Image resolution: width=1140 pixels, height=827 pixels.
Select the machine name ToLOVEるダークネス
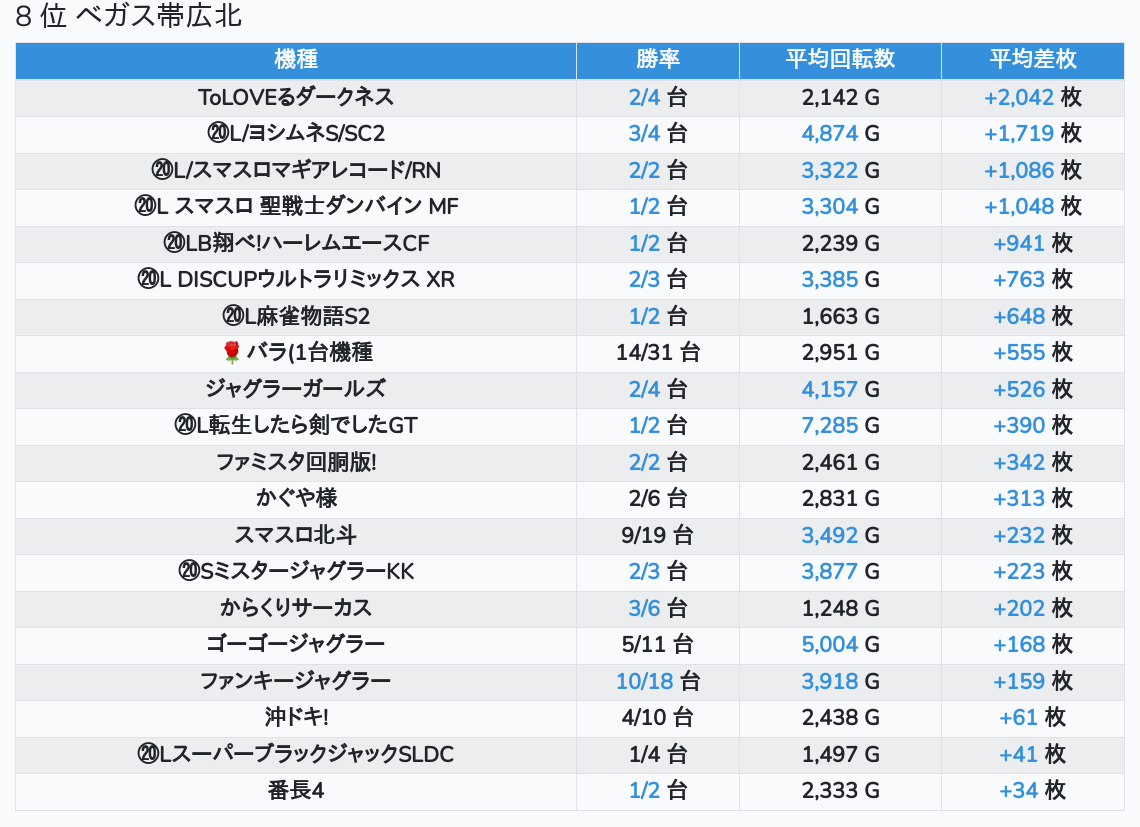[296, 97]
